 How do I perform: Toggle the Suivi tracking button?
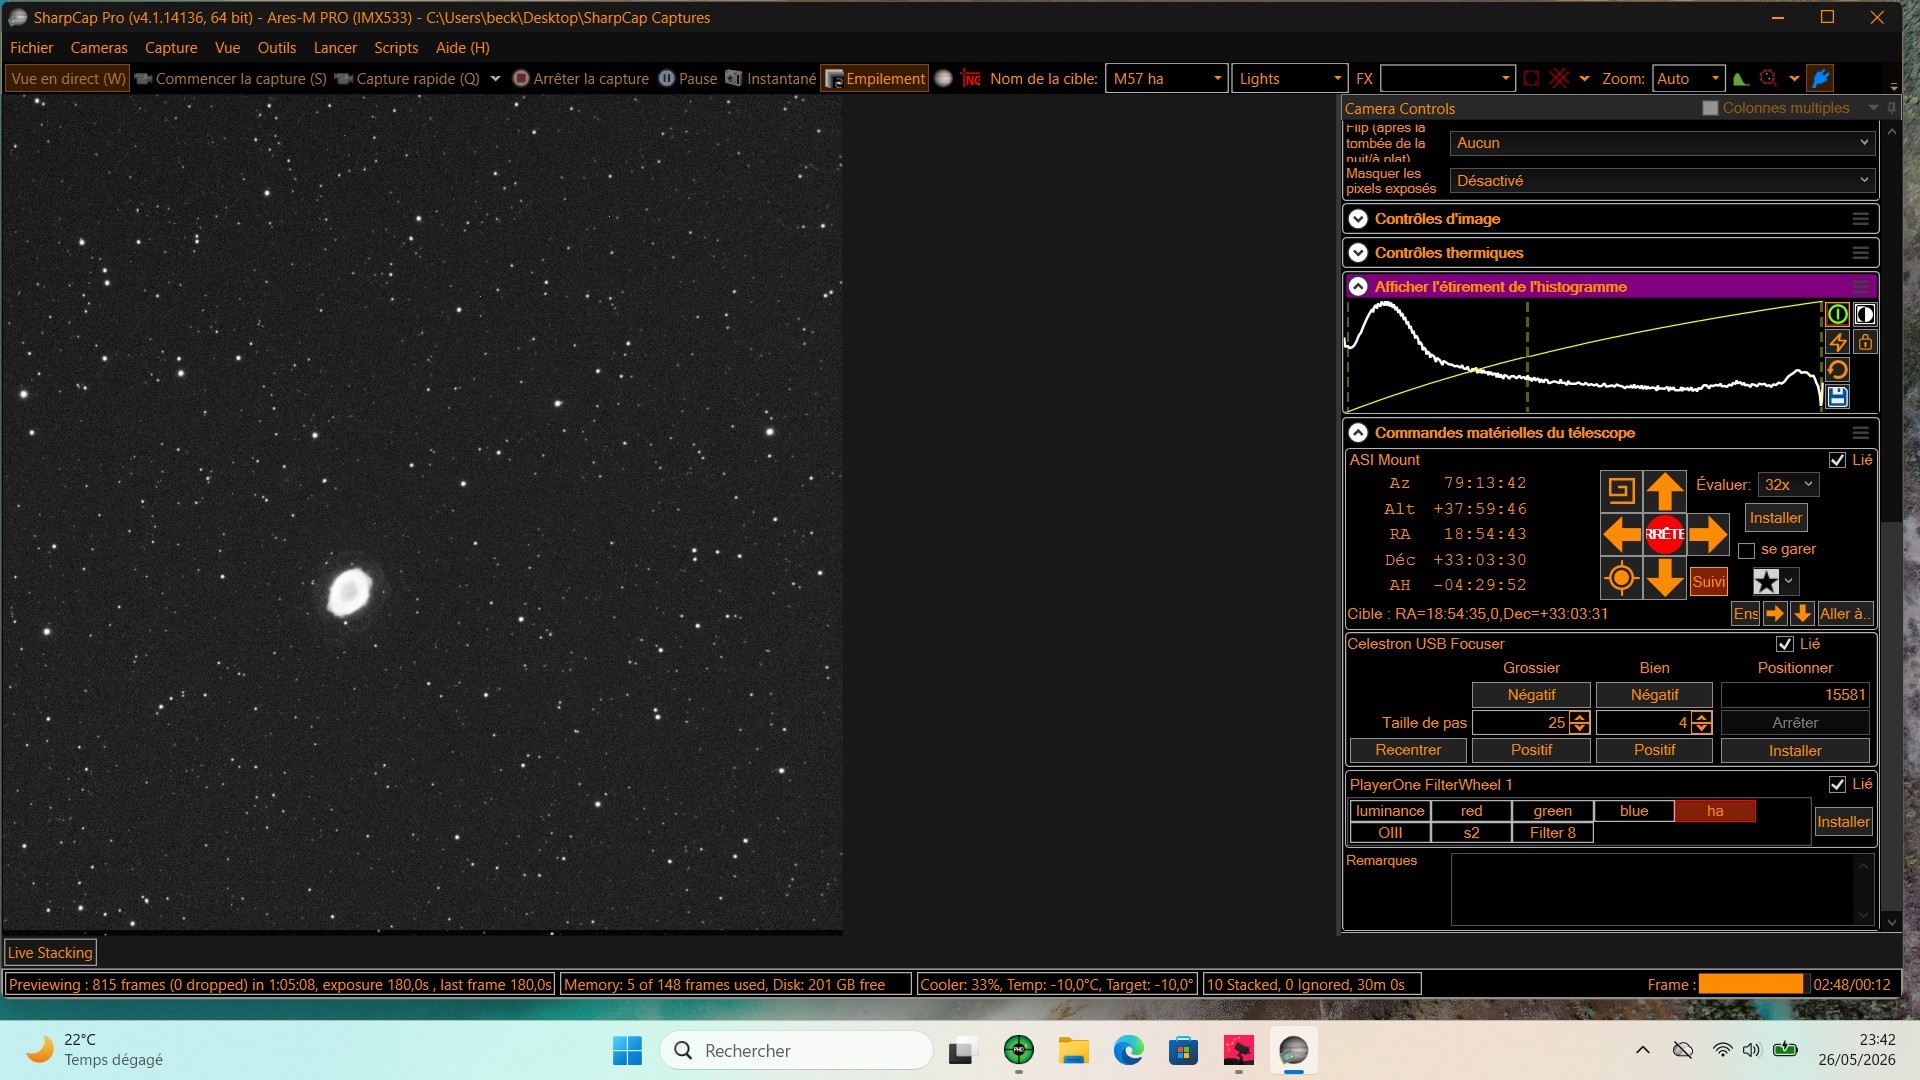coord(1708,582)
